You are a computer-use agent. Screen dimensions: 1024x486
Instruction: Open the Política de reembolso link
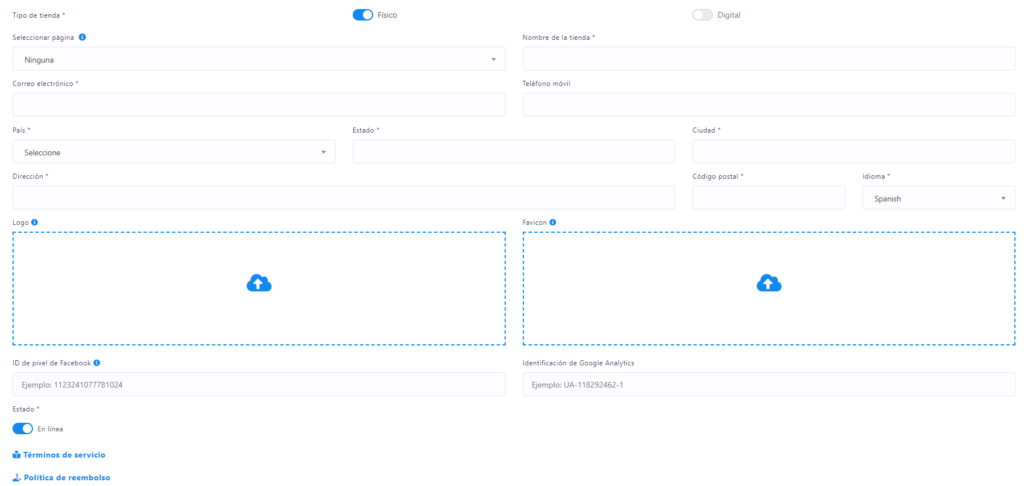coord(67,478)
